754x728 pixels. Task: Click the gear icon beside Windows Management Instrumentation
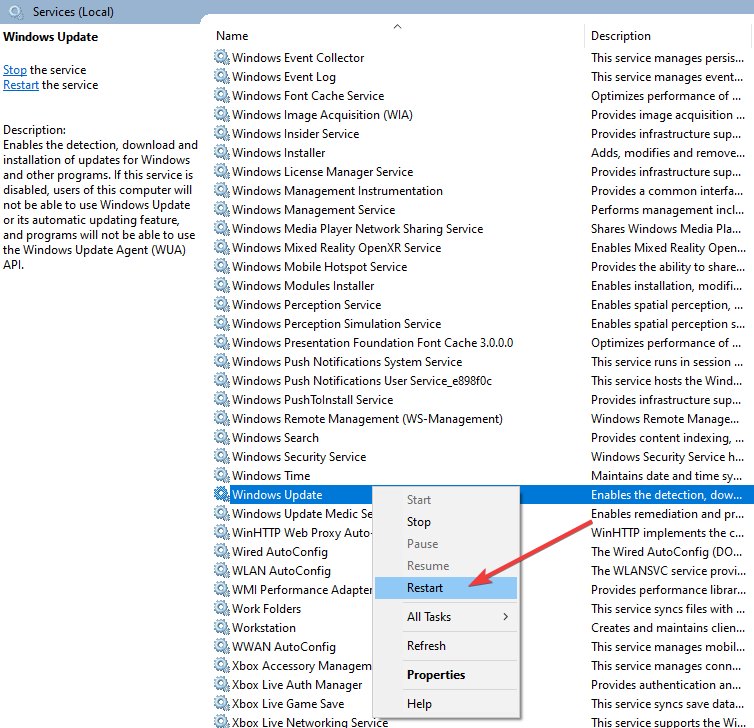point(221,190)
